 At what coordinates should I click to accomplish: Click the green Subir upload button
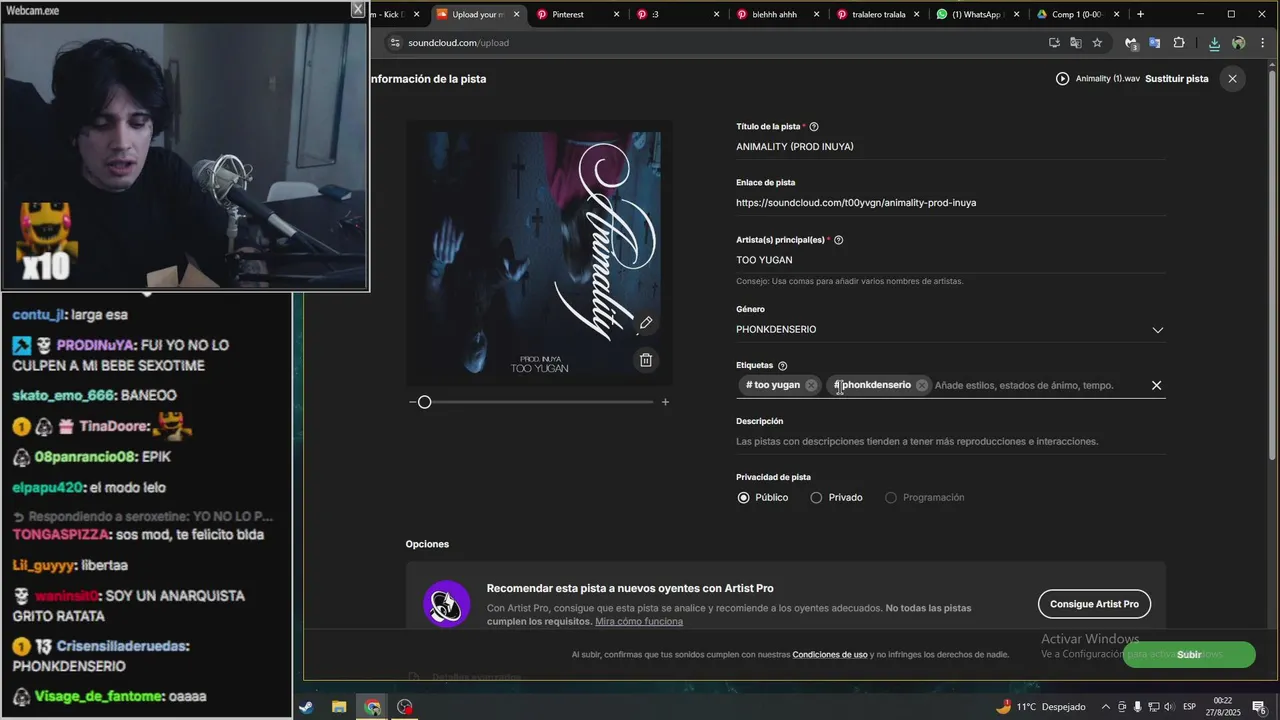point(1189,654)
